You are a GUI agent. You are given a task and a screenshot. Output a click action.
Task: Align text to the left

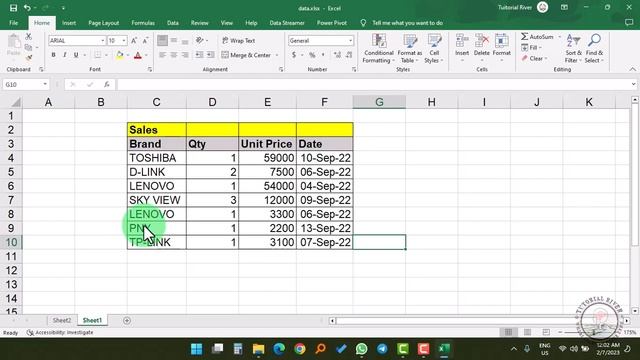162,55
